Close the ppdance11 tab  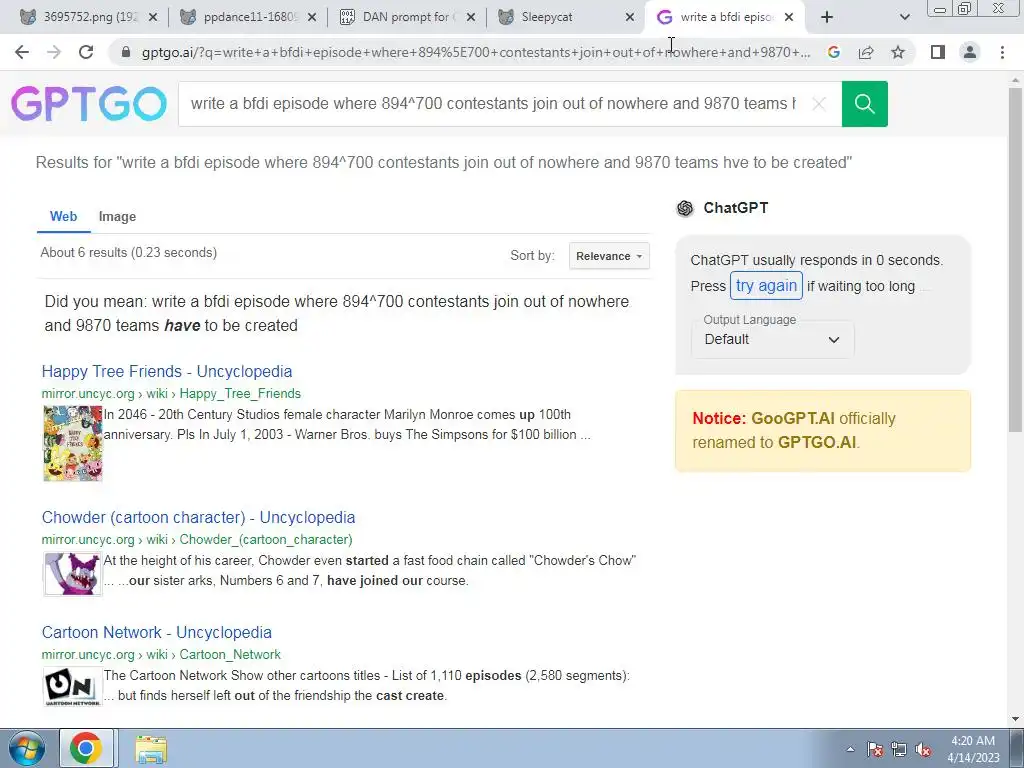[312, 18]
